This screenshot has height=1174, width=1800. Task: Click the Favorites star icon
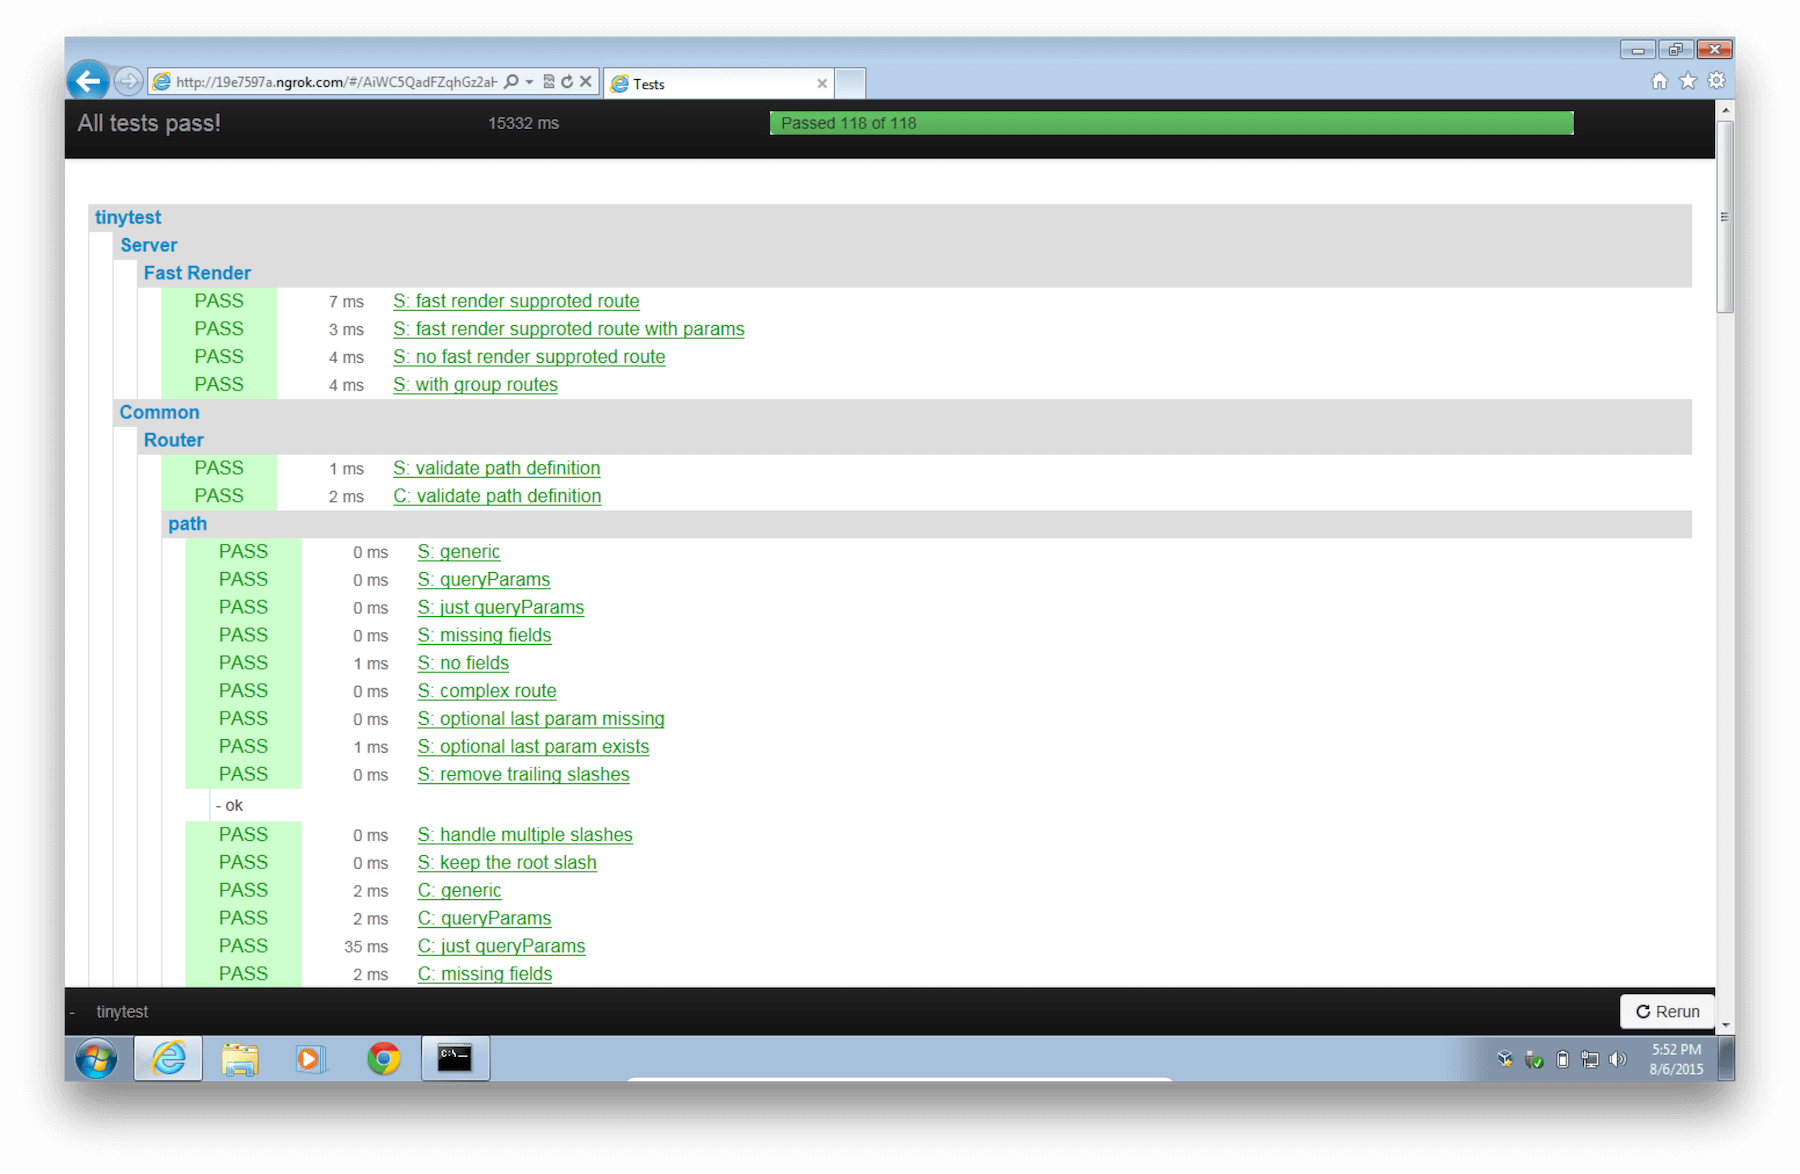[1687, 81]
